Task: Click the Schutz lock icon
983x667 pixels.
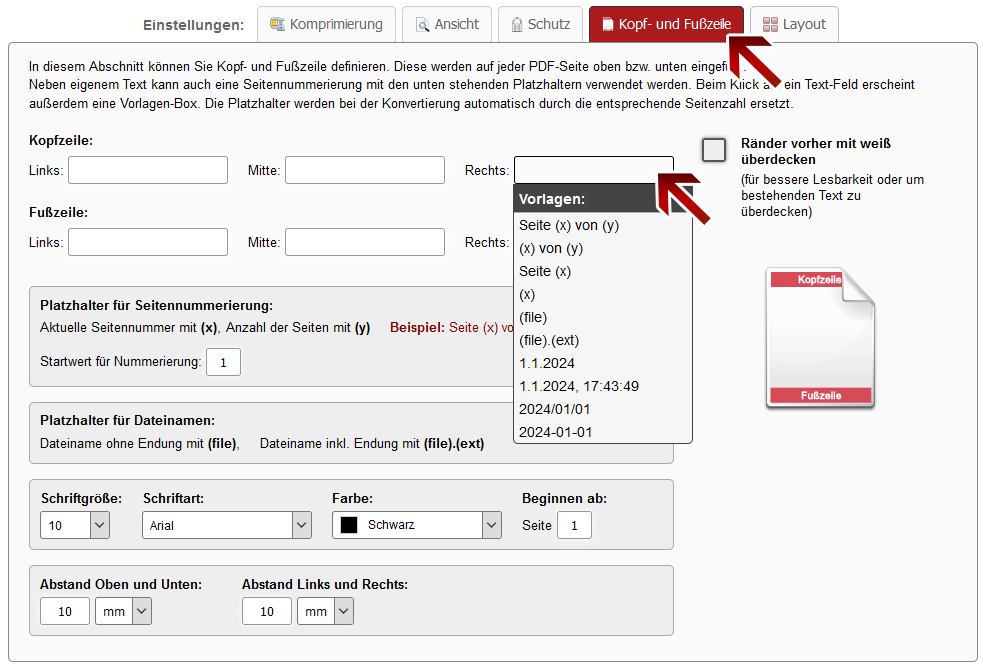Action: [x=517, y=24]
